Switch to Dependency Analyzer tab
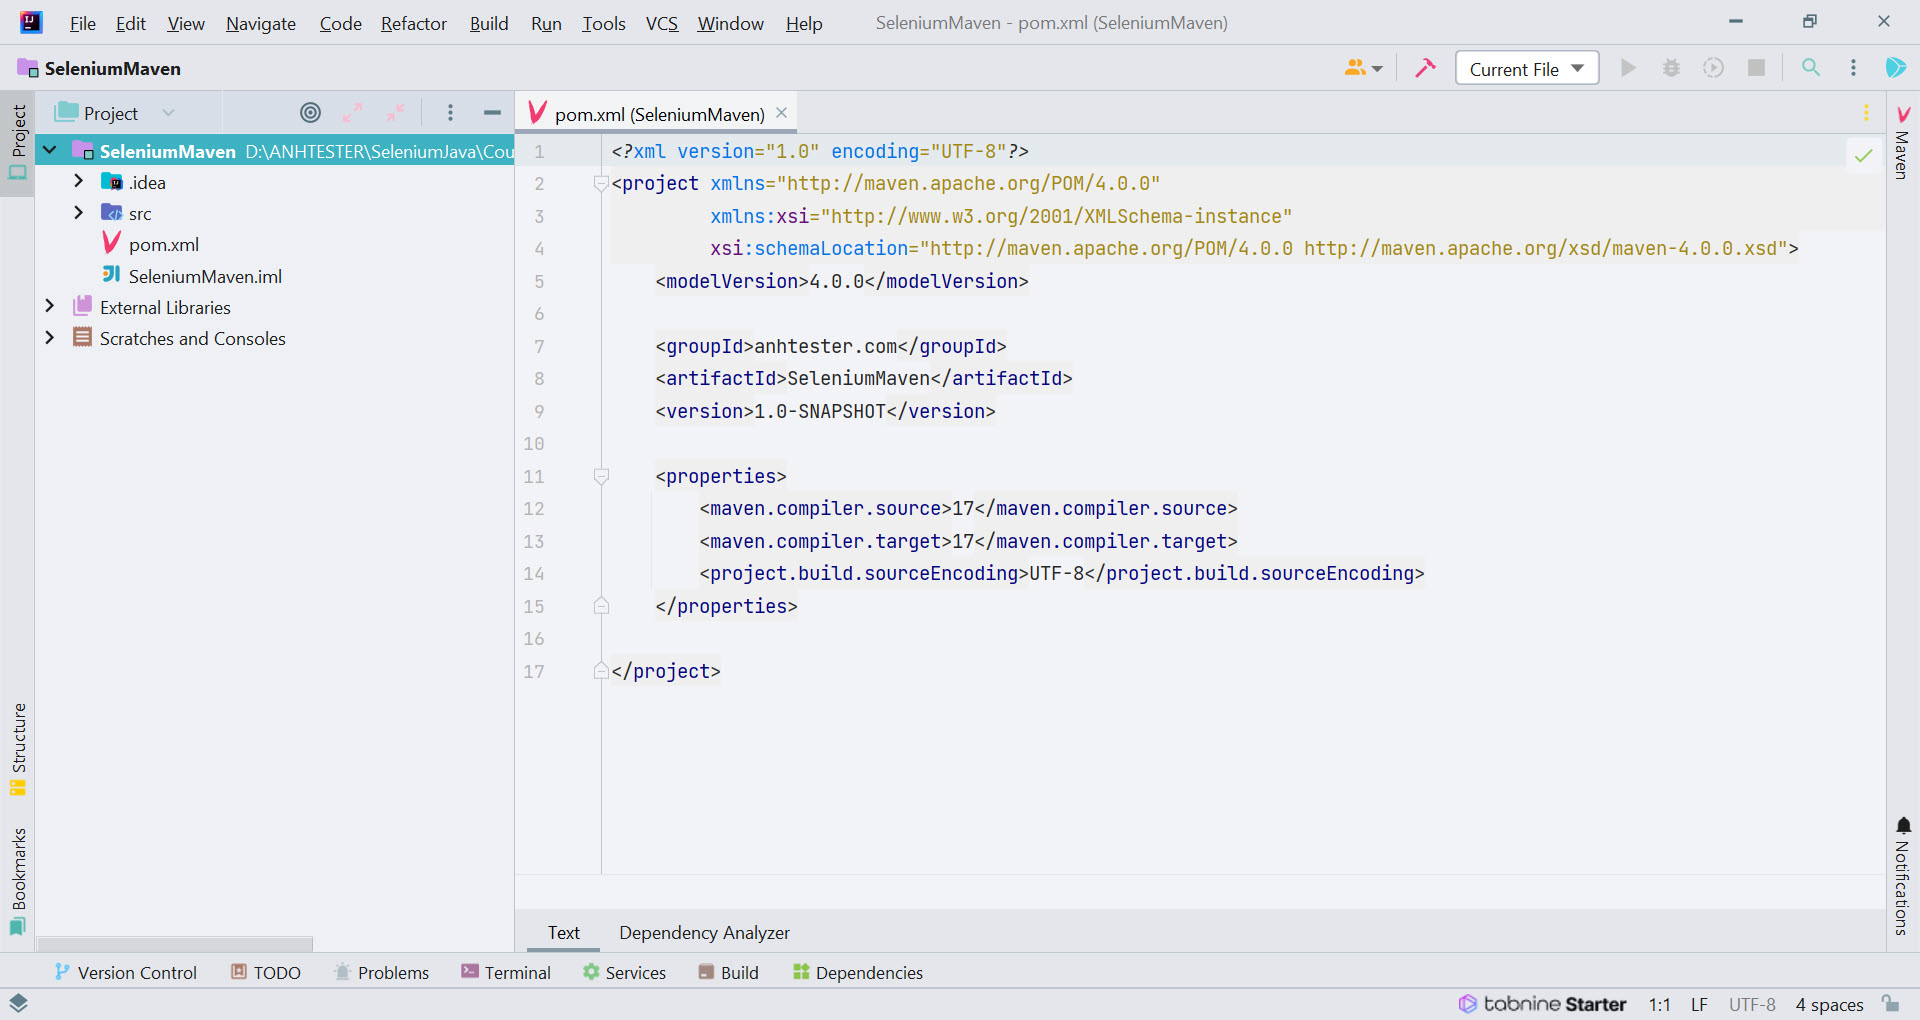 point(704,932)
